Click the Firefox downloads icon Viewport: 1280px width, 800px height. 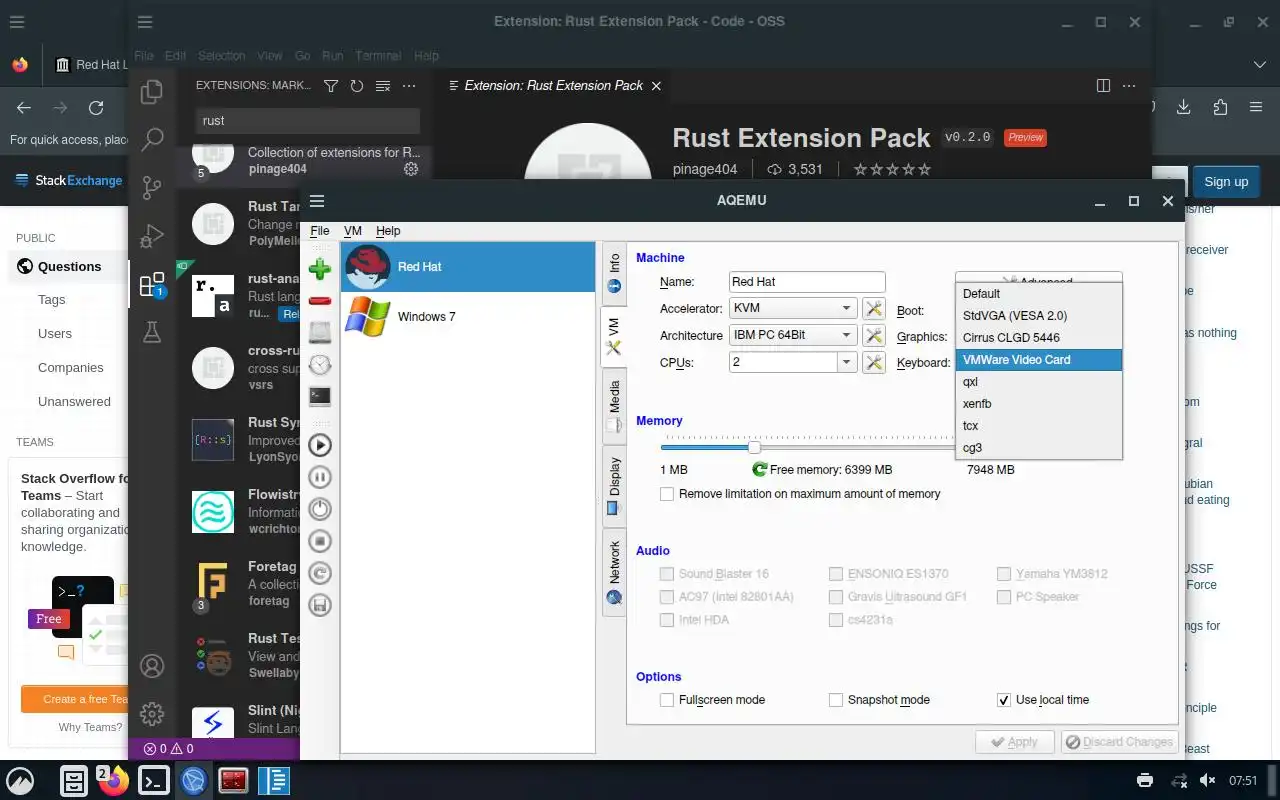click(x=1184, y=107)
